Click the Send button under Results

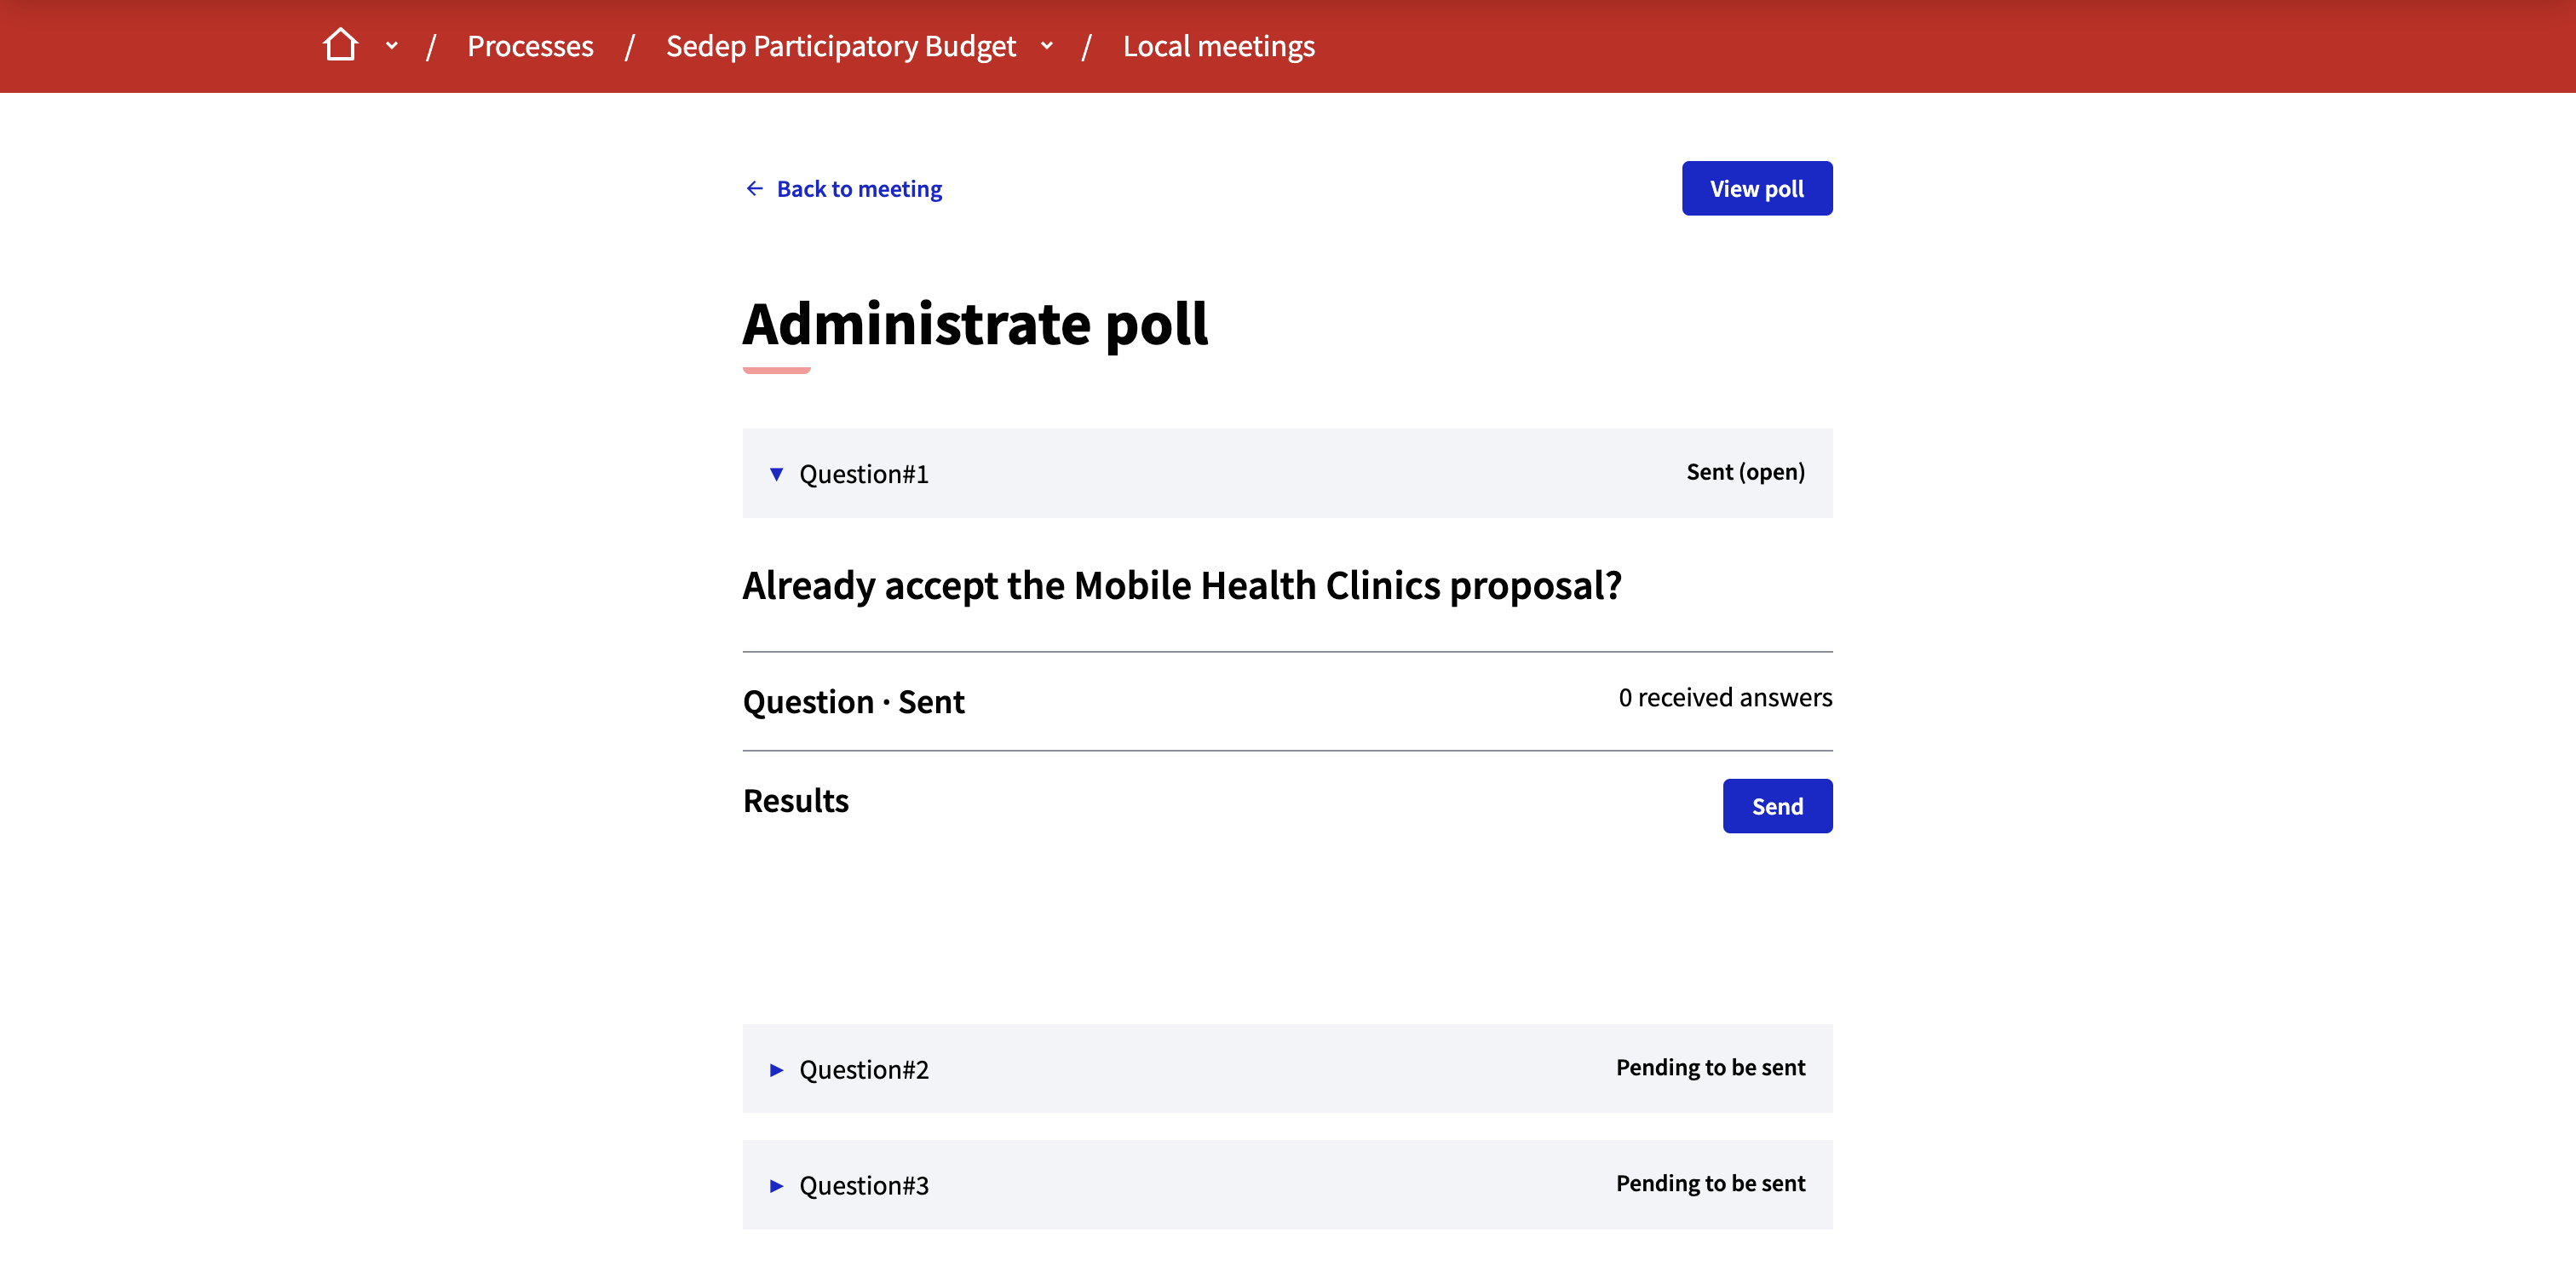coord(1777,806)
